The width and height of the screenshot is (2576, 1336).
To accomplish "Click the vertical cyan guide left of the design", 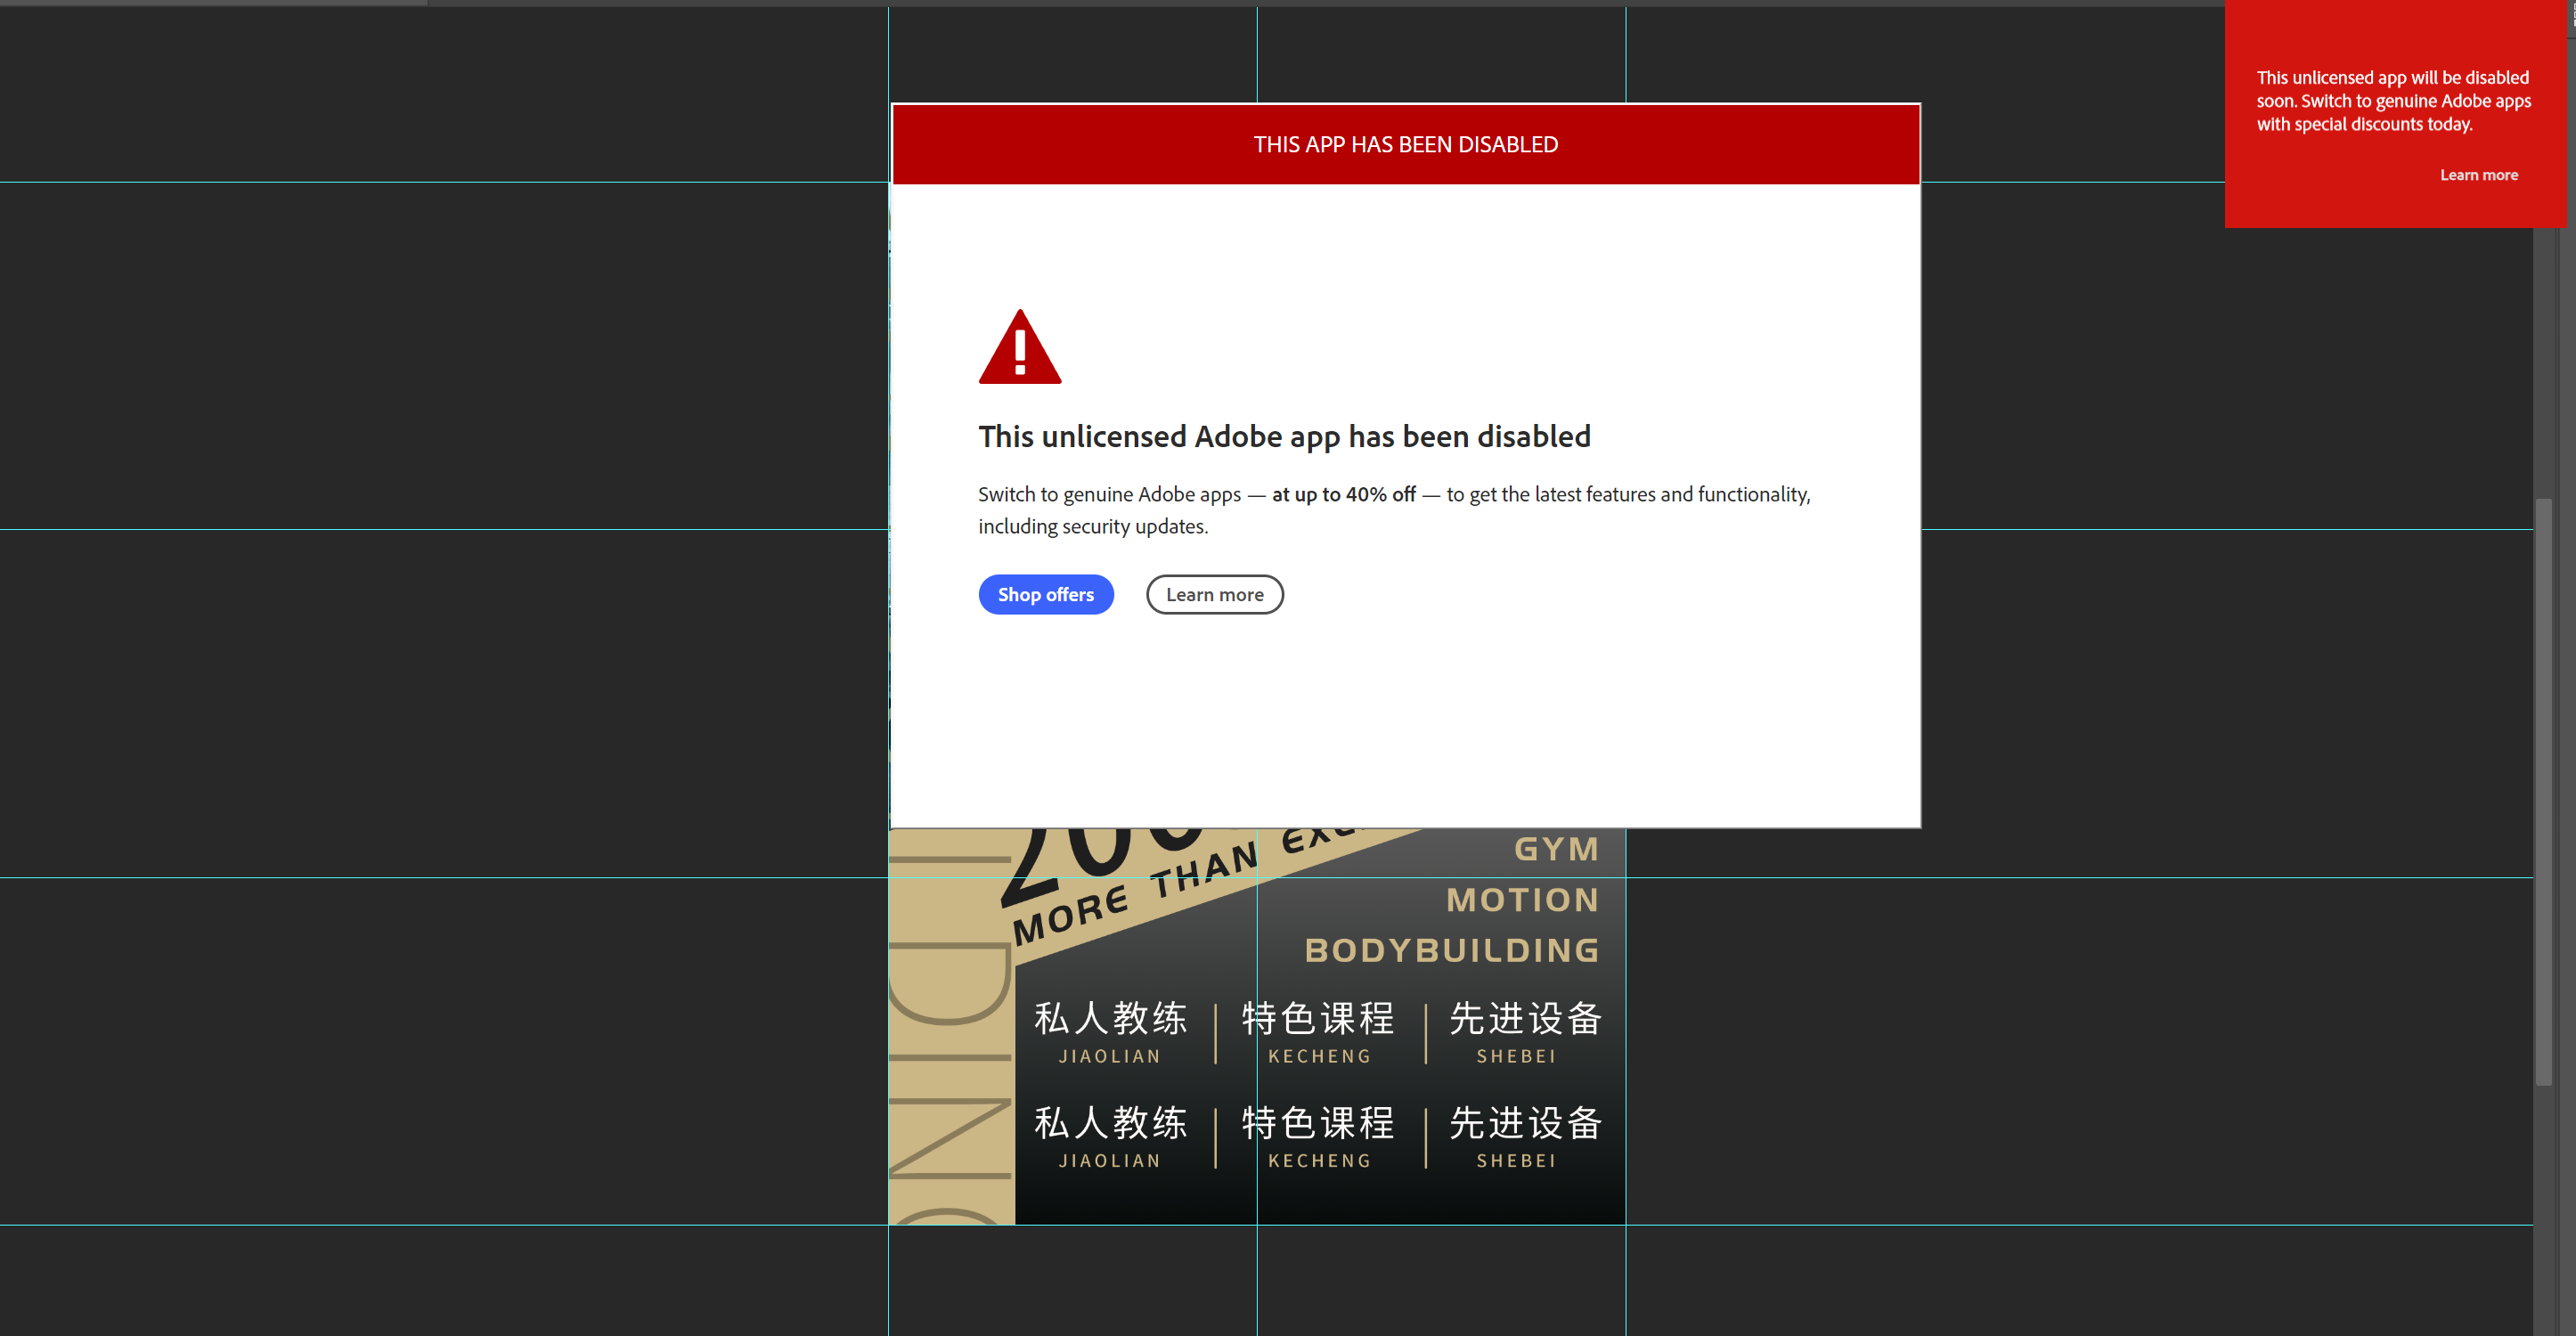I will tap(888, 700).
